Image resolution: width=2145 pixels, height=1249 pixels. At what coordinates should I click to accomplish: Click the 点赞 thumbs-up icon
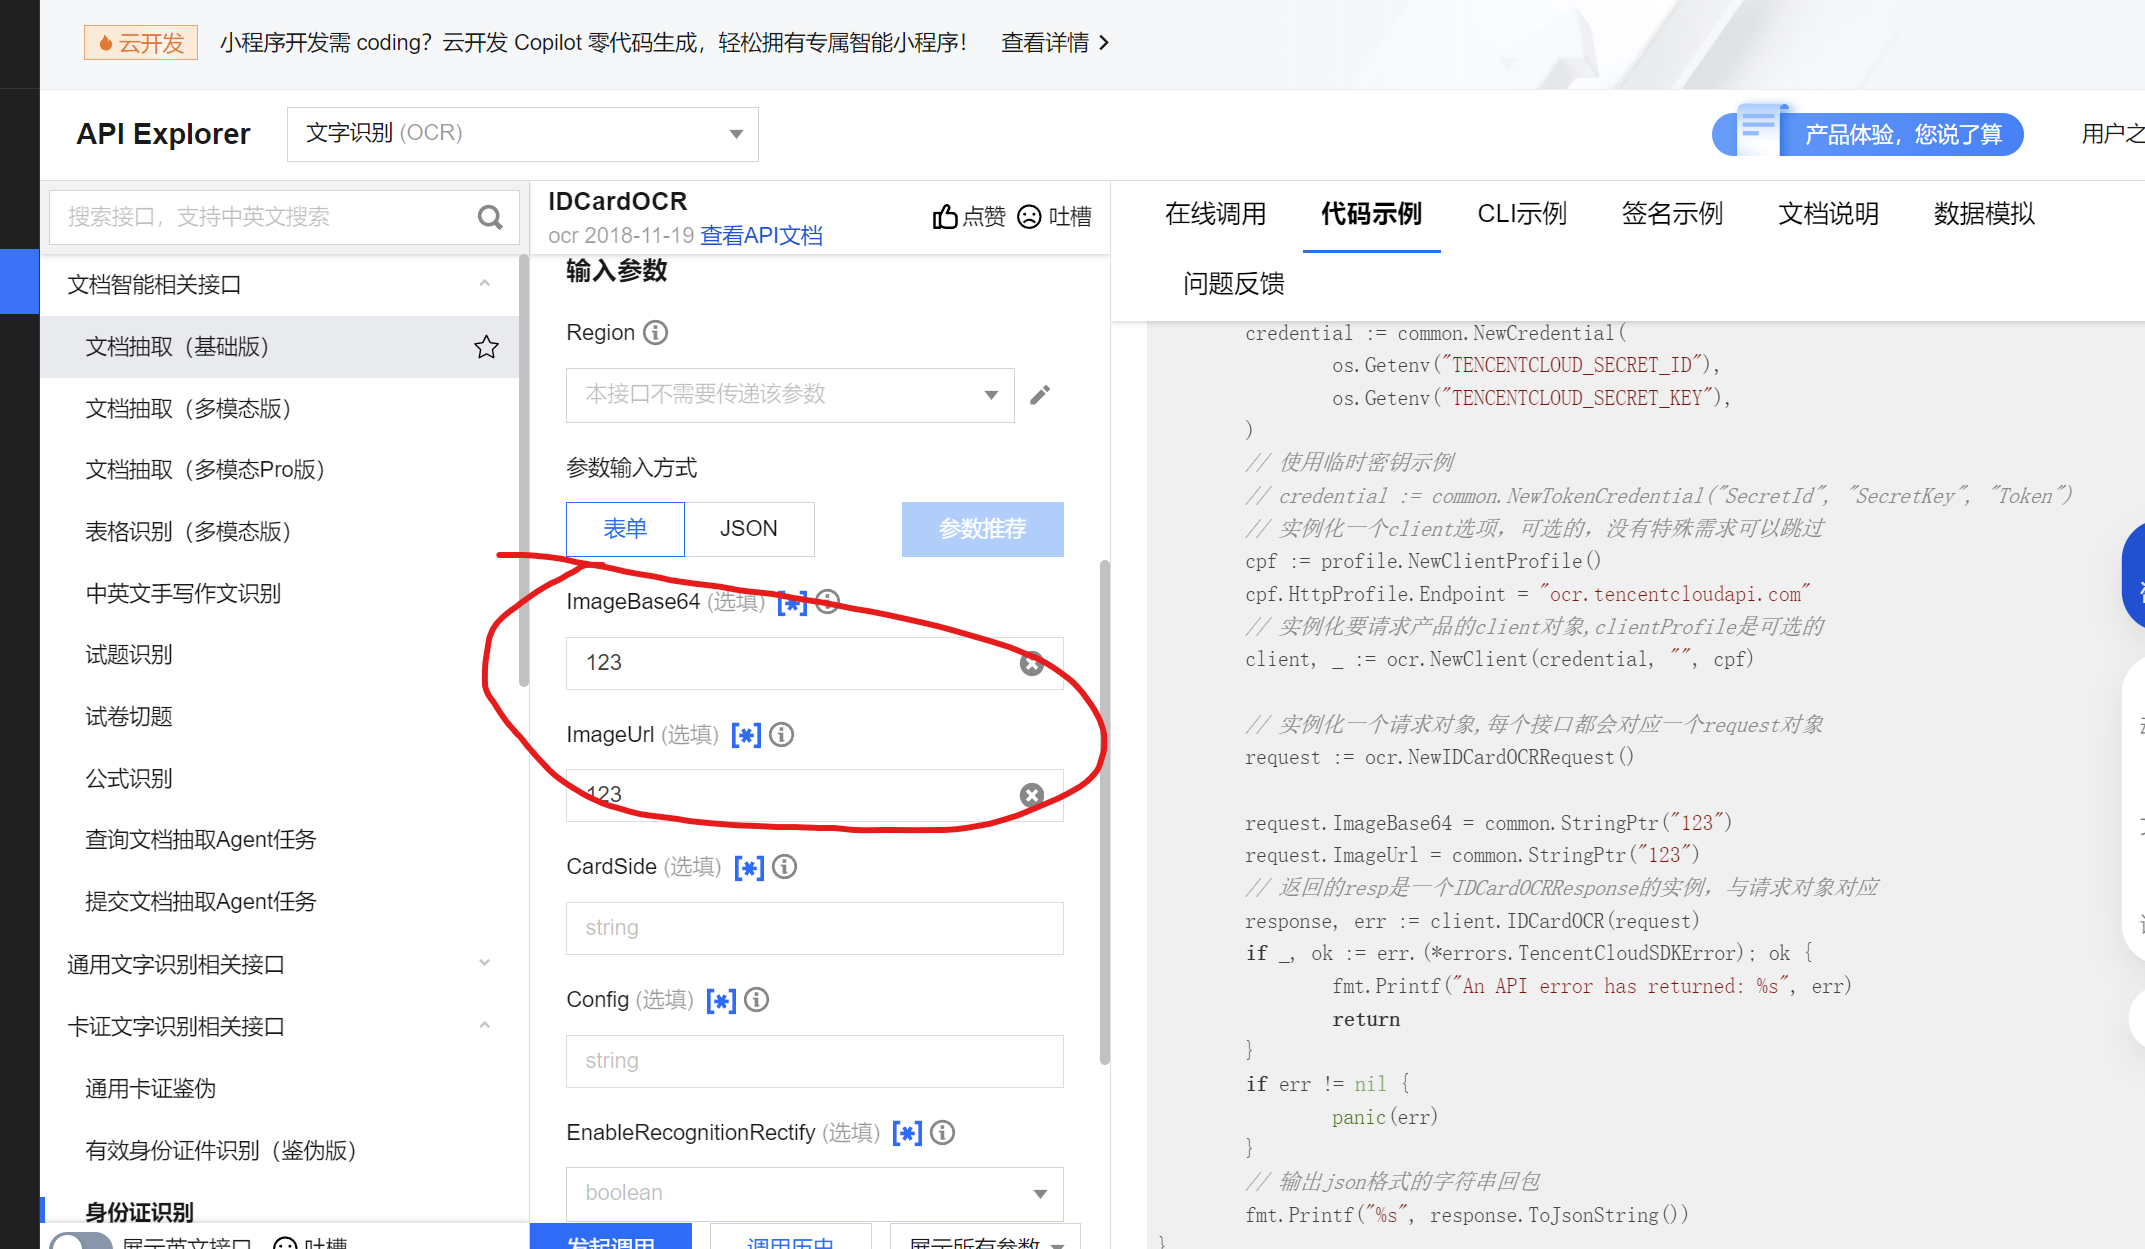pos(945,216)
